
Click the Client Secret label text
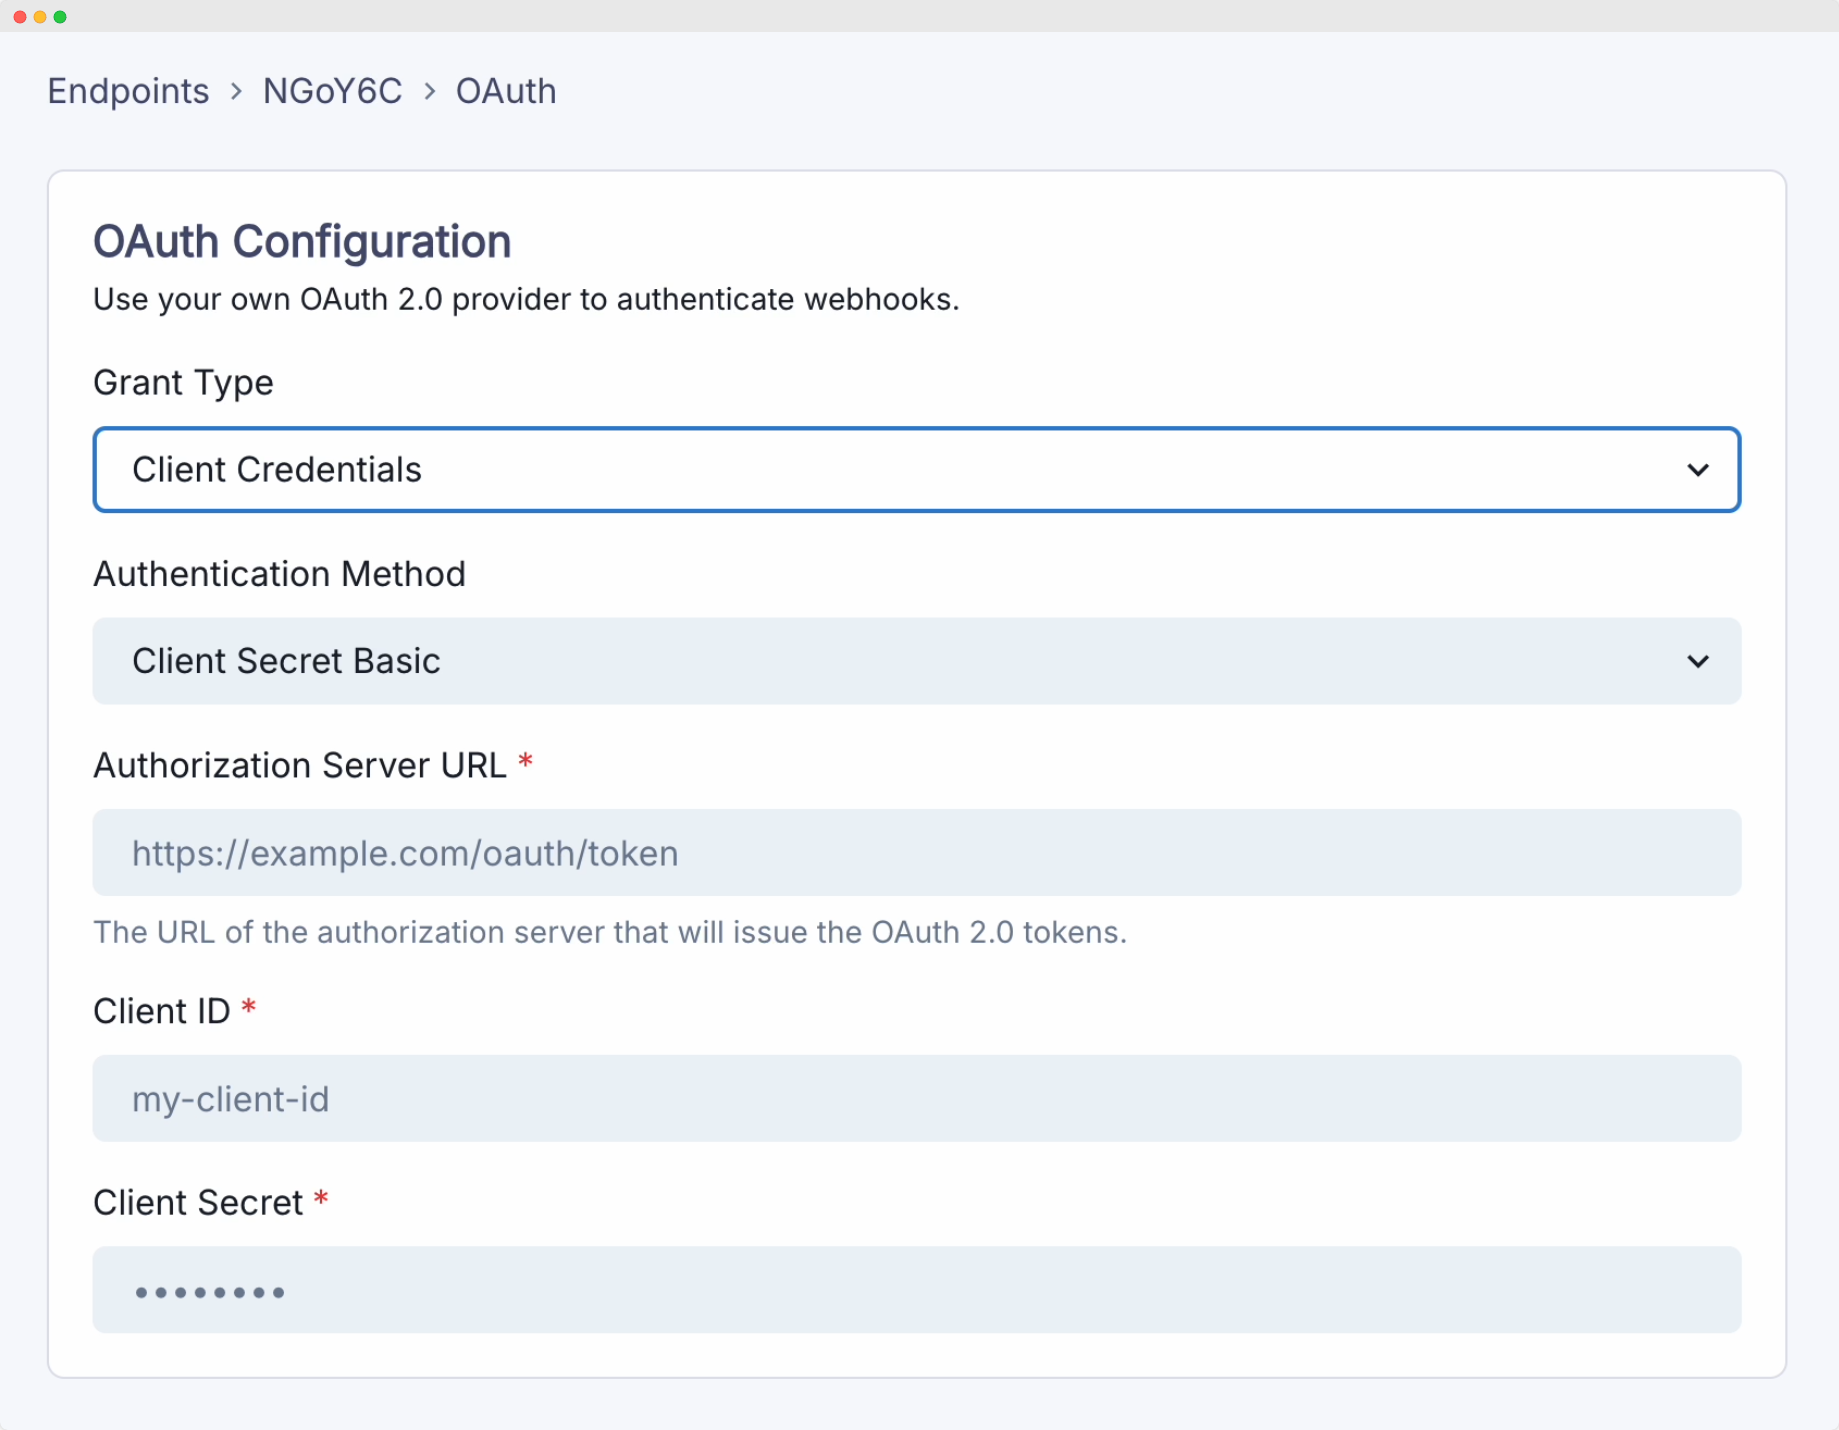(x=198, y=1201)
